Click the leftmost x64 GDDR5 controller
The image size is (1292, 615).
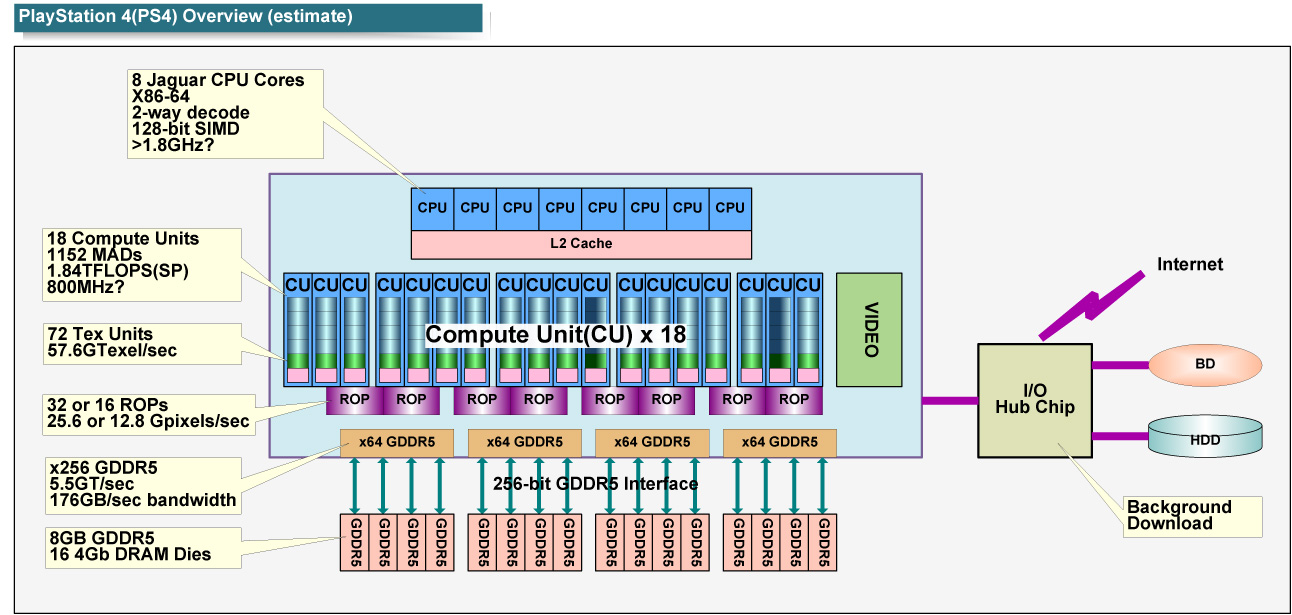(397, 443)
